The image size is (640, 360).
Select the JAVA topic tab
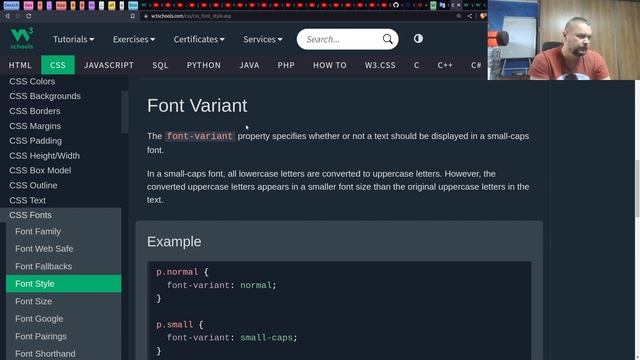coord(249,65)
